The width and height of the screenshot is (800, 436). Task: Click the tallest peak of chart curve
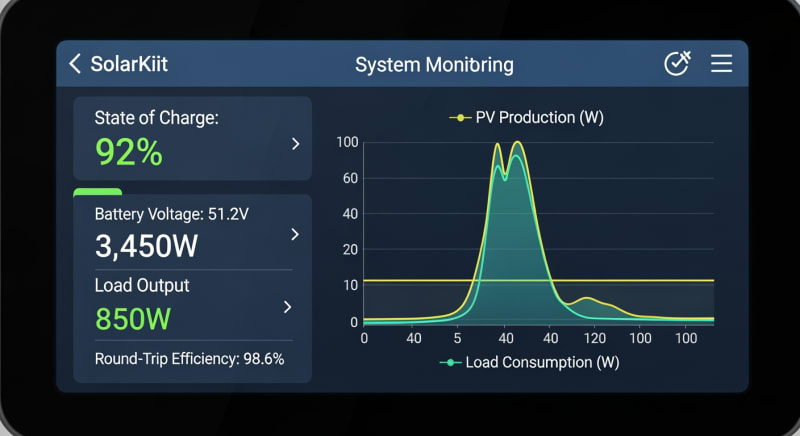coord(518,142)
